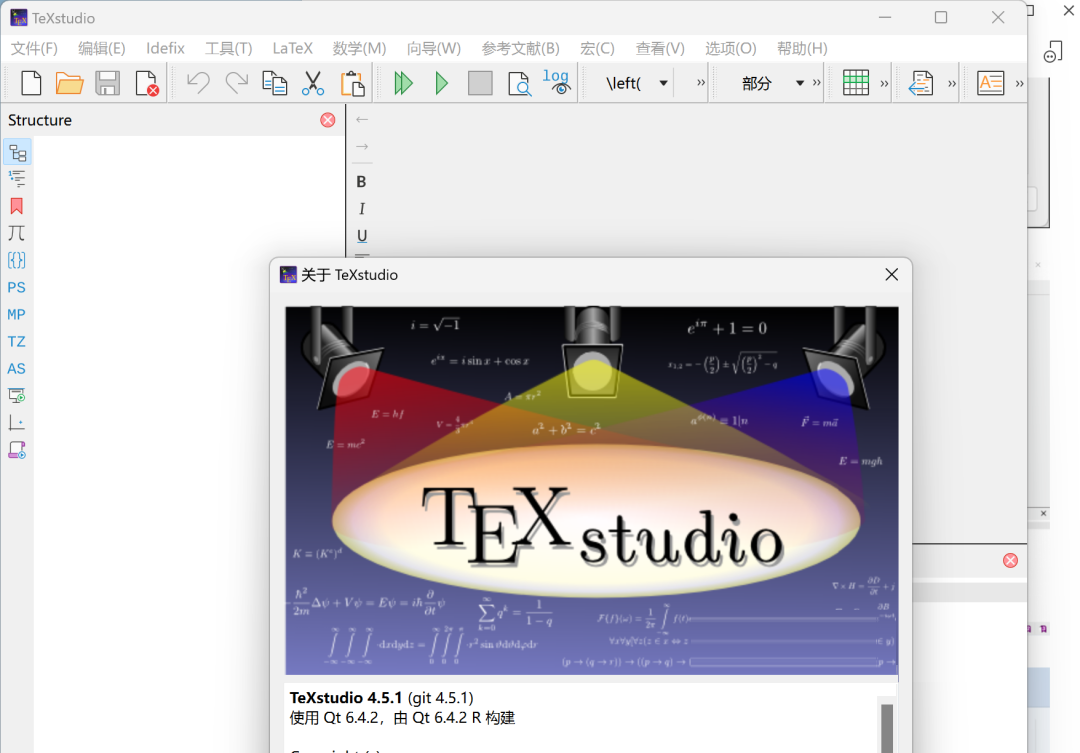Toggle italic formatting with the I button

click(x=361, y=208)
